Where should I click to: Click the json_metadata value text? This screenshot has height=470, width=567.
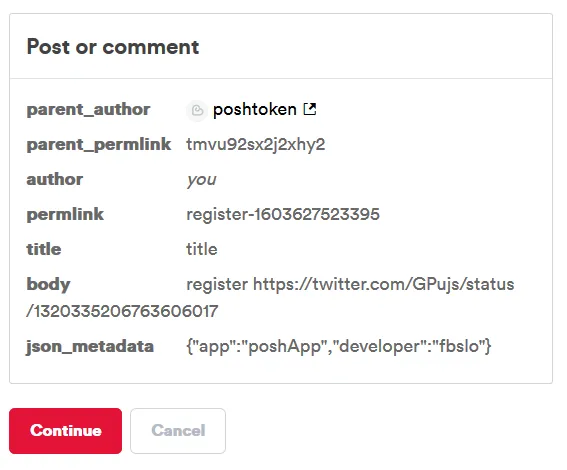338,346
